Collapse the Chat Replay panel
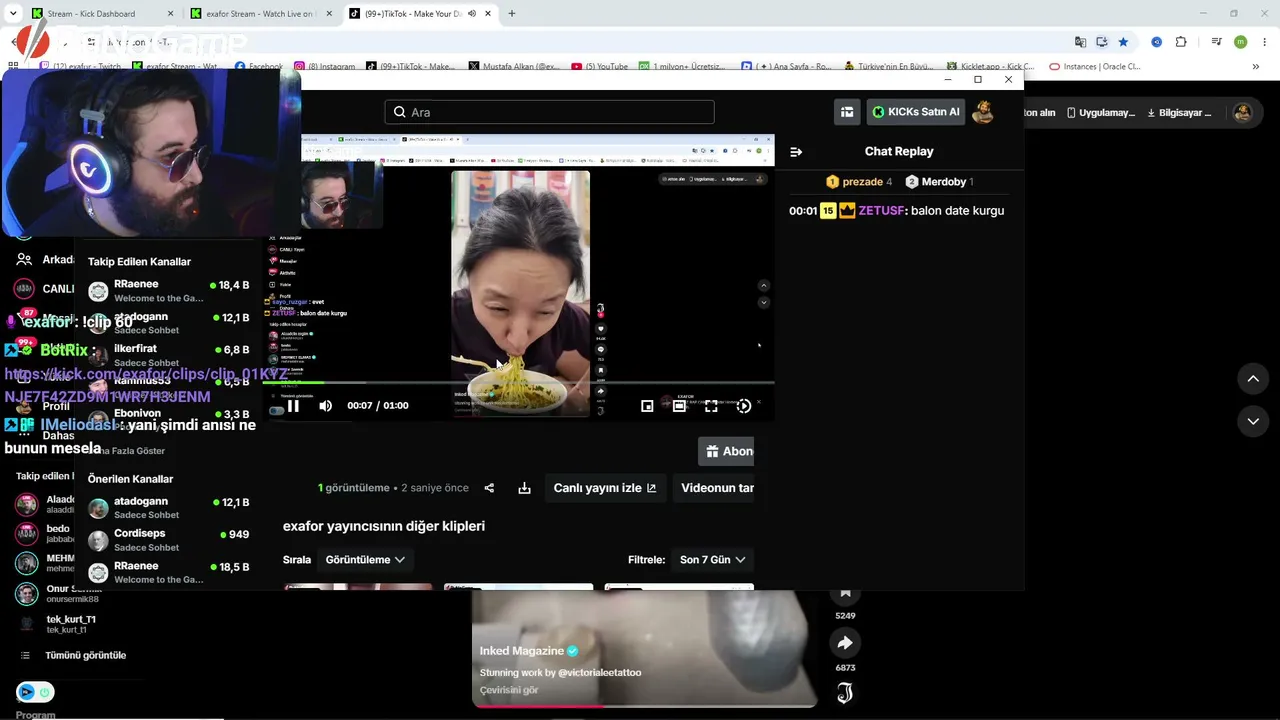 [796, 152]
